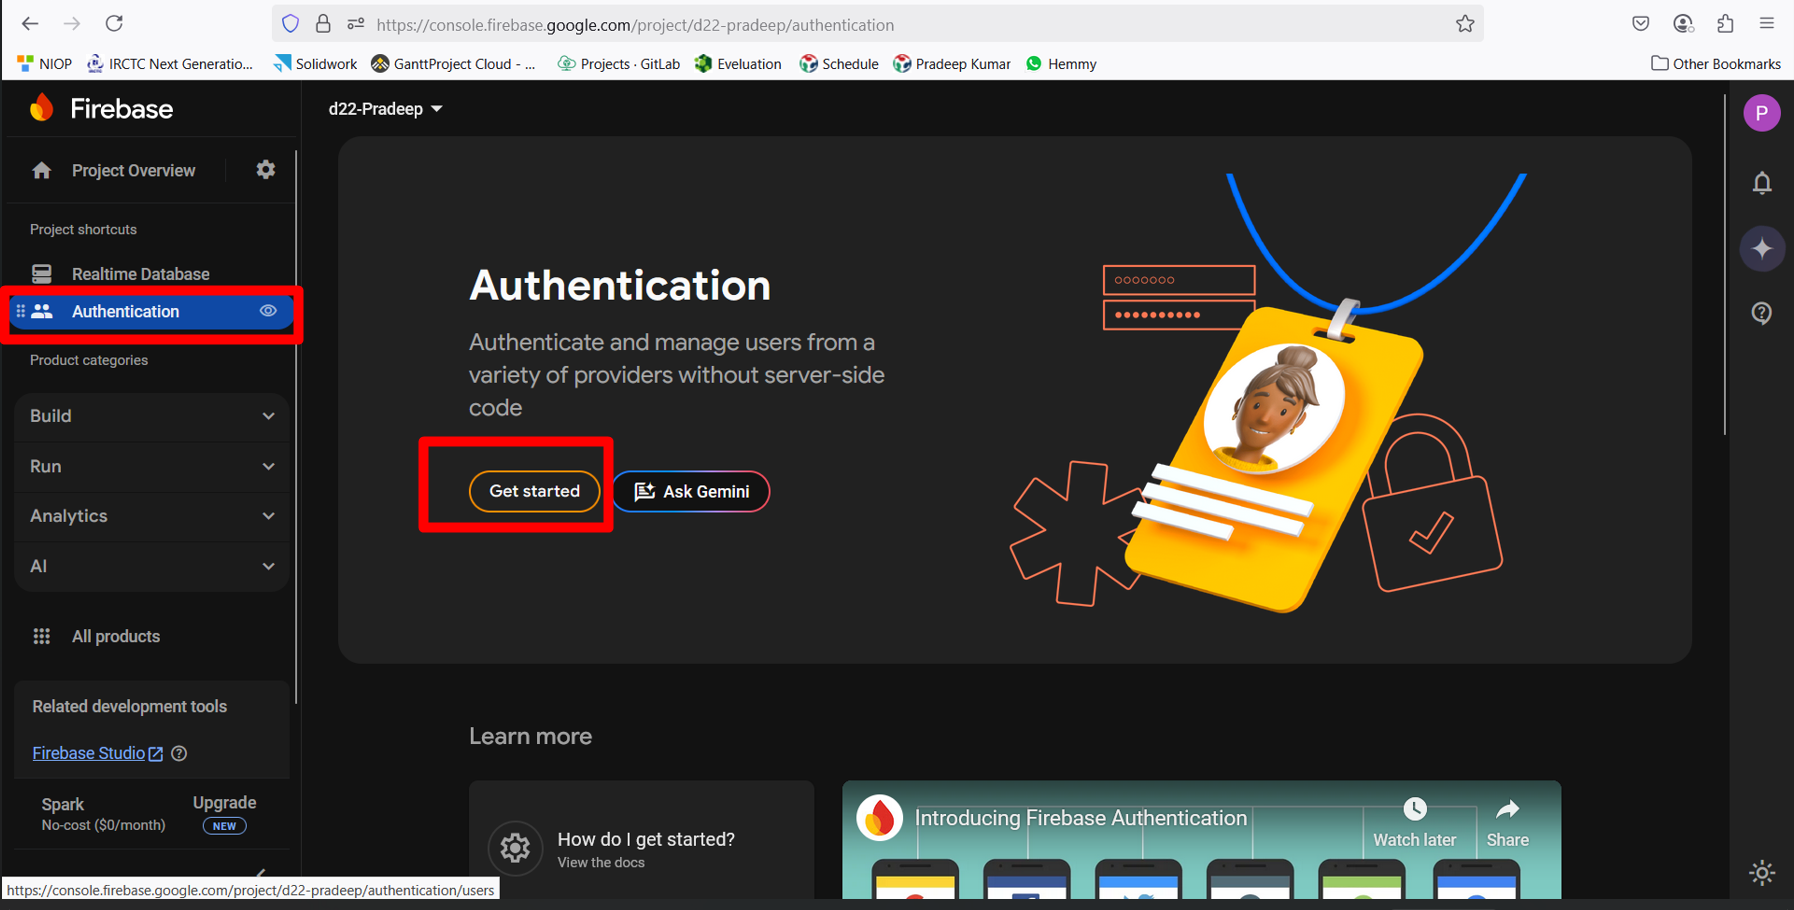Expand the AI category
This screenshot has width=1794, height=910.
pyautogui.click(x=152, y=566)
